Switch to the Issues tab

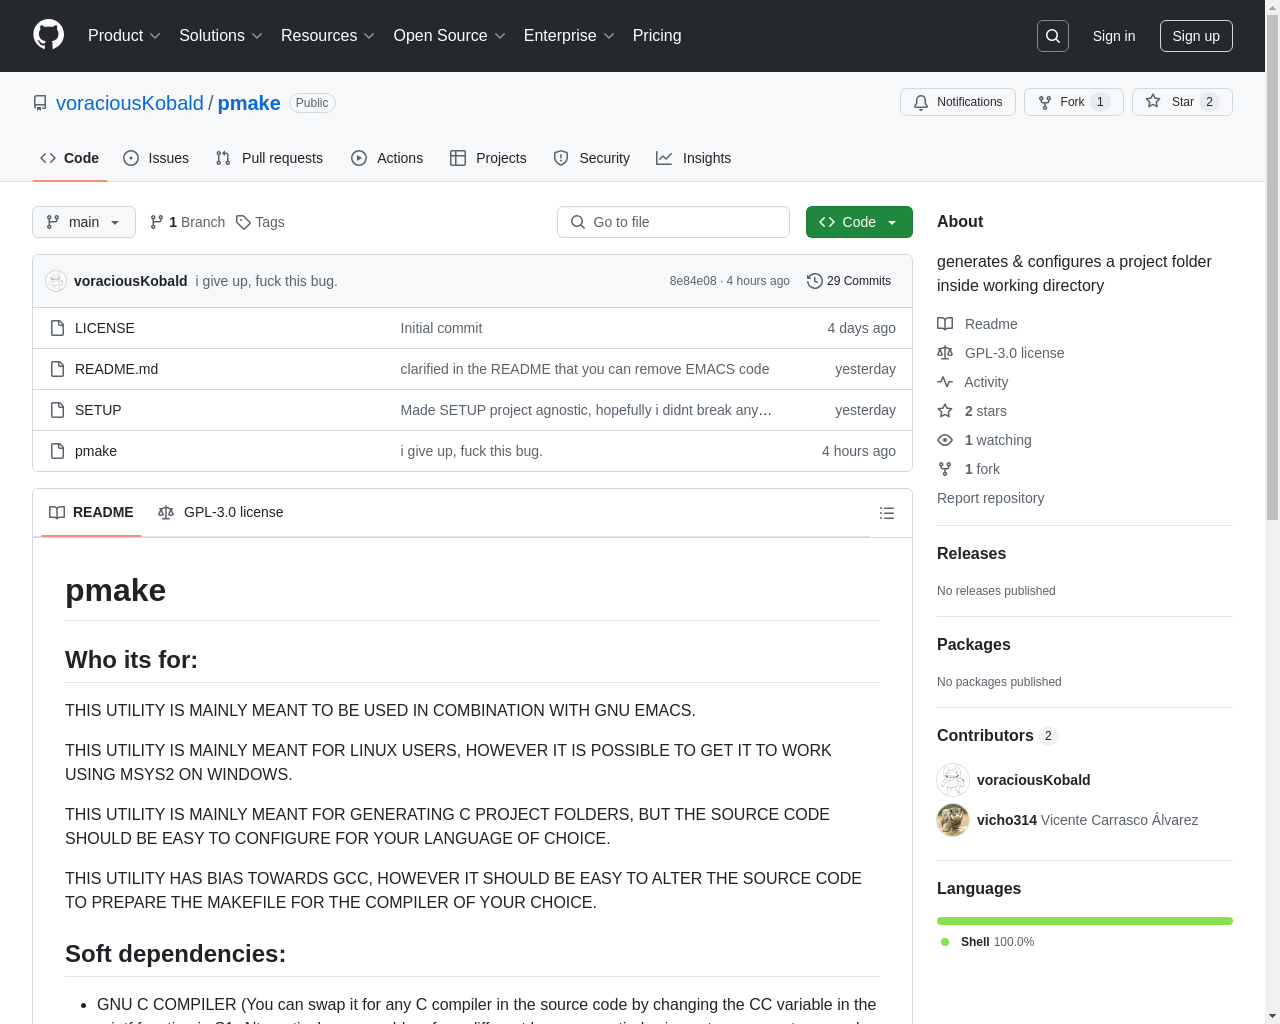tap(156, 158)
